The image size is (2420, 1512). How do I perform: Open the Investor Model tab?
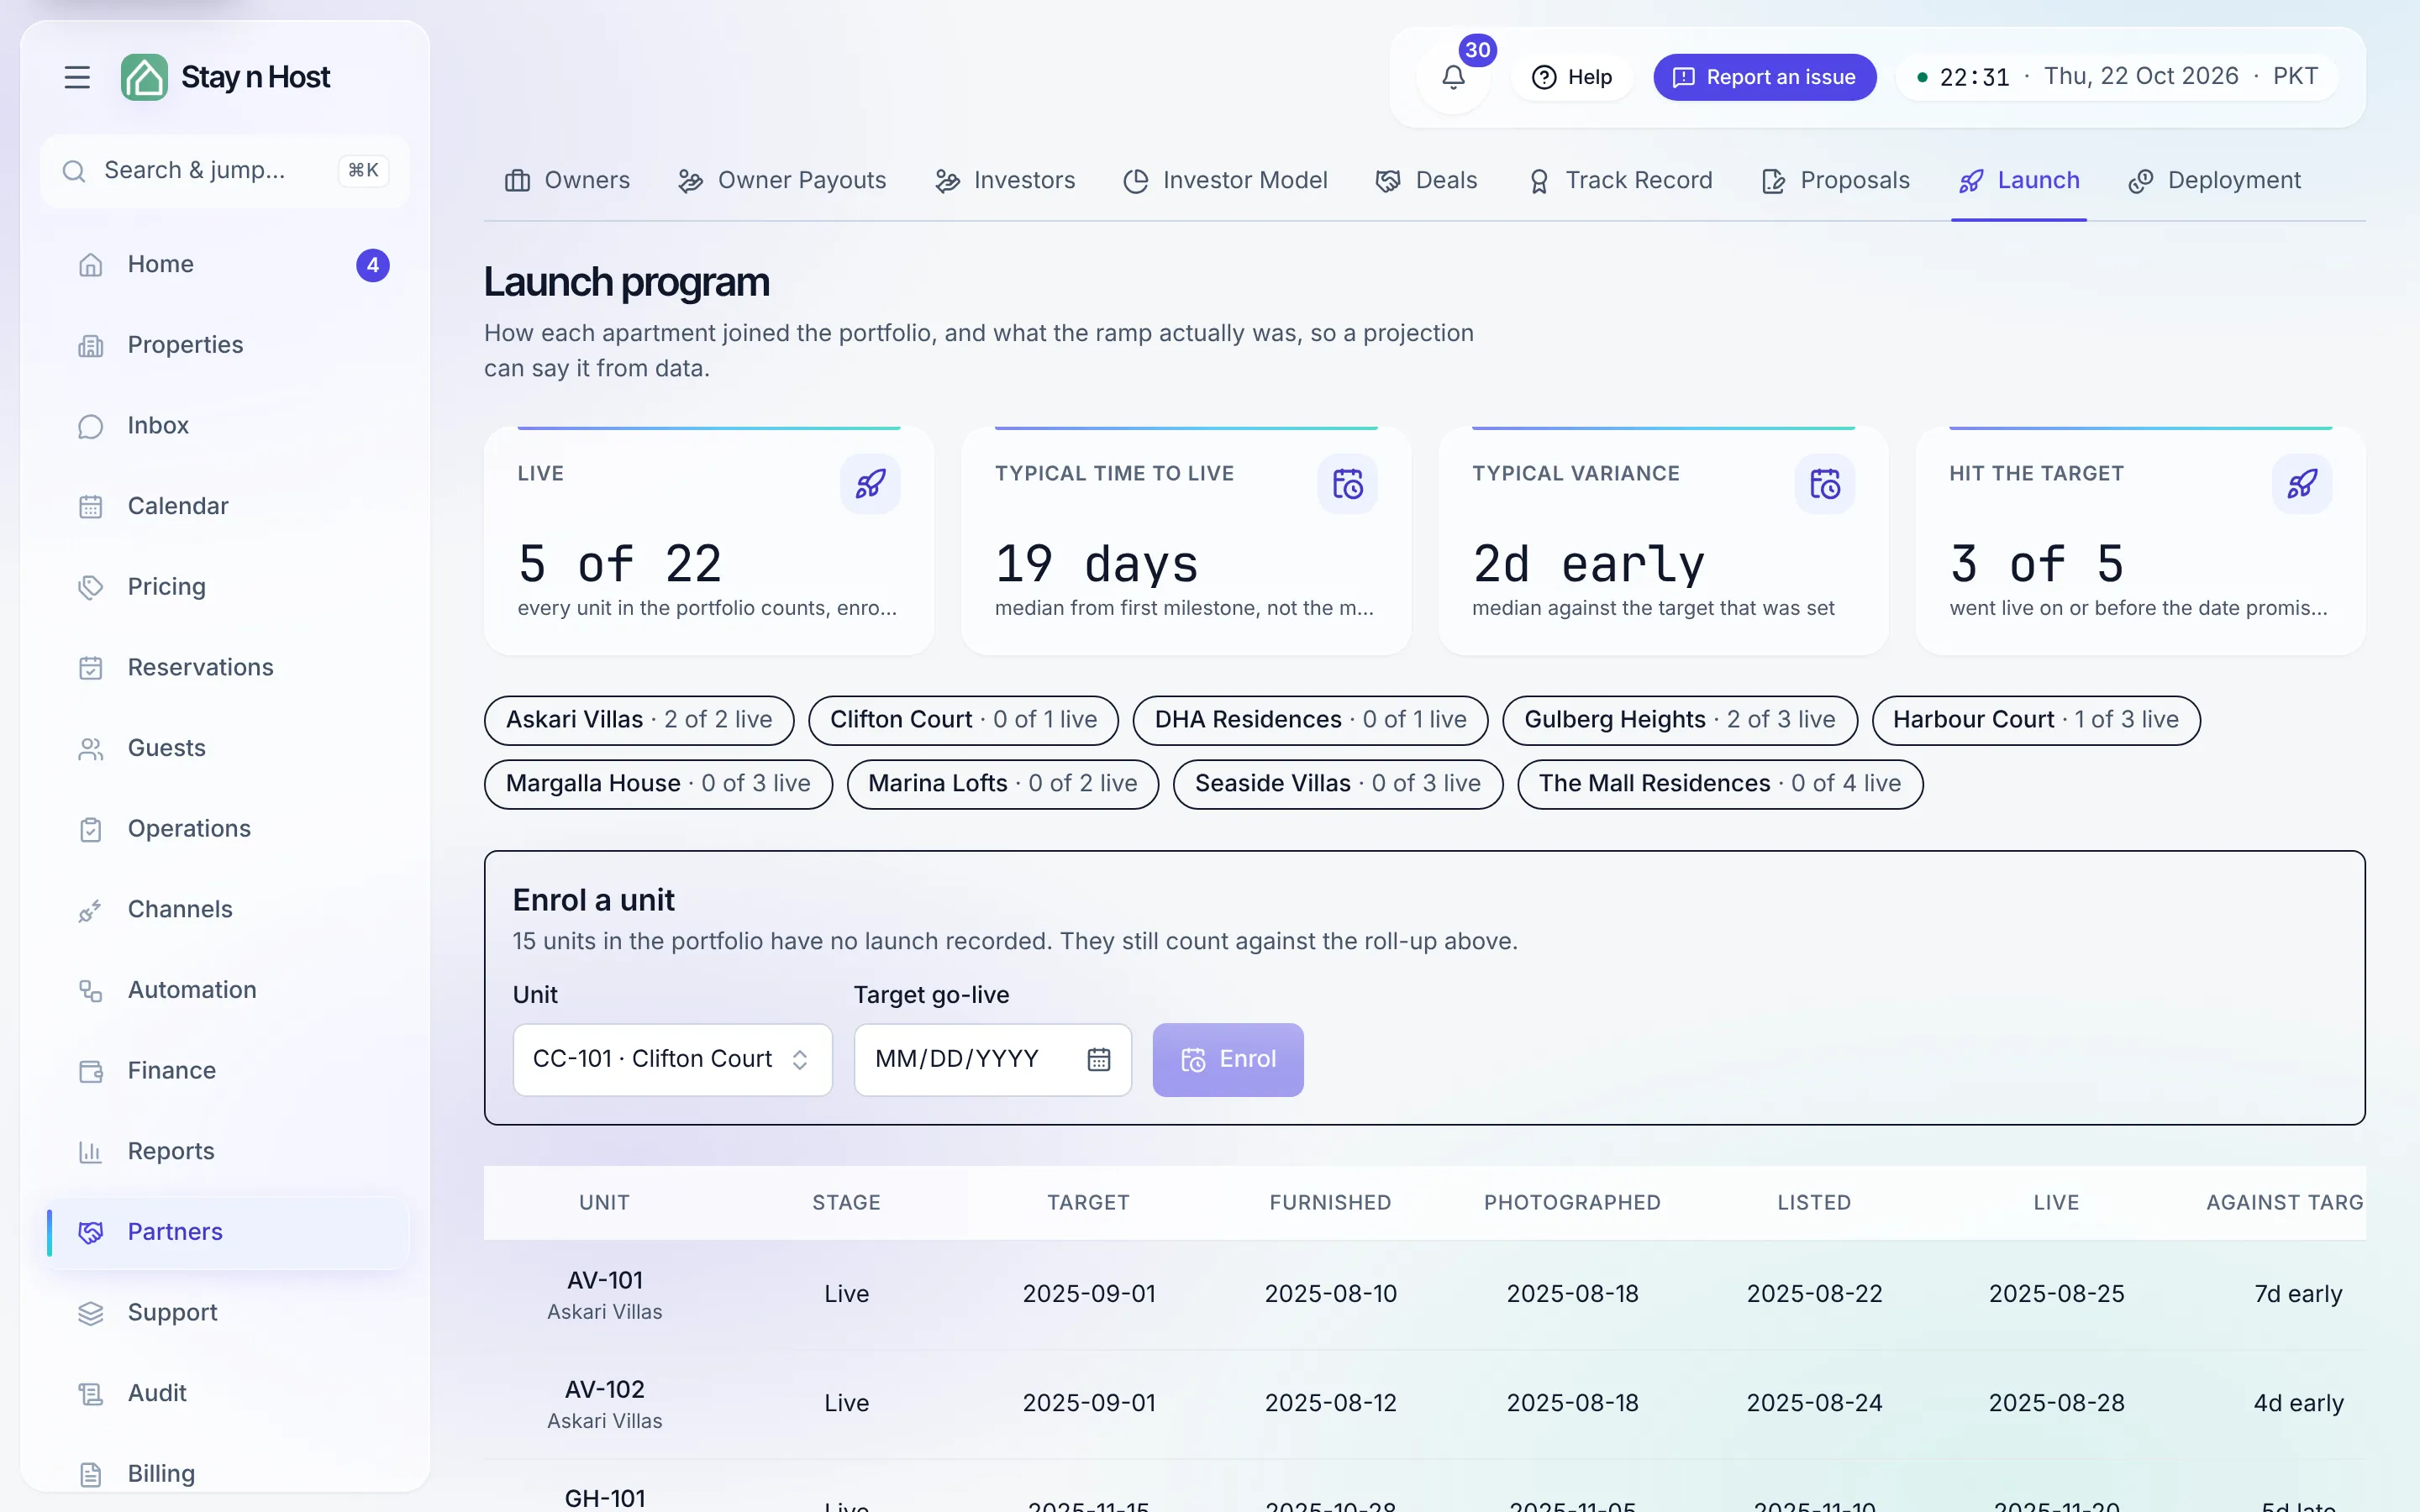1225,181
